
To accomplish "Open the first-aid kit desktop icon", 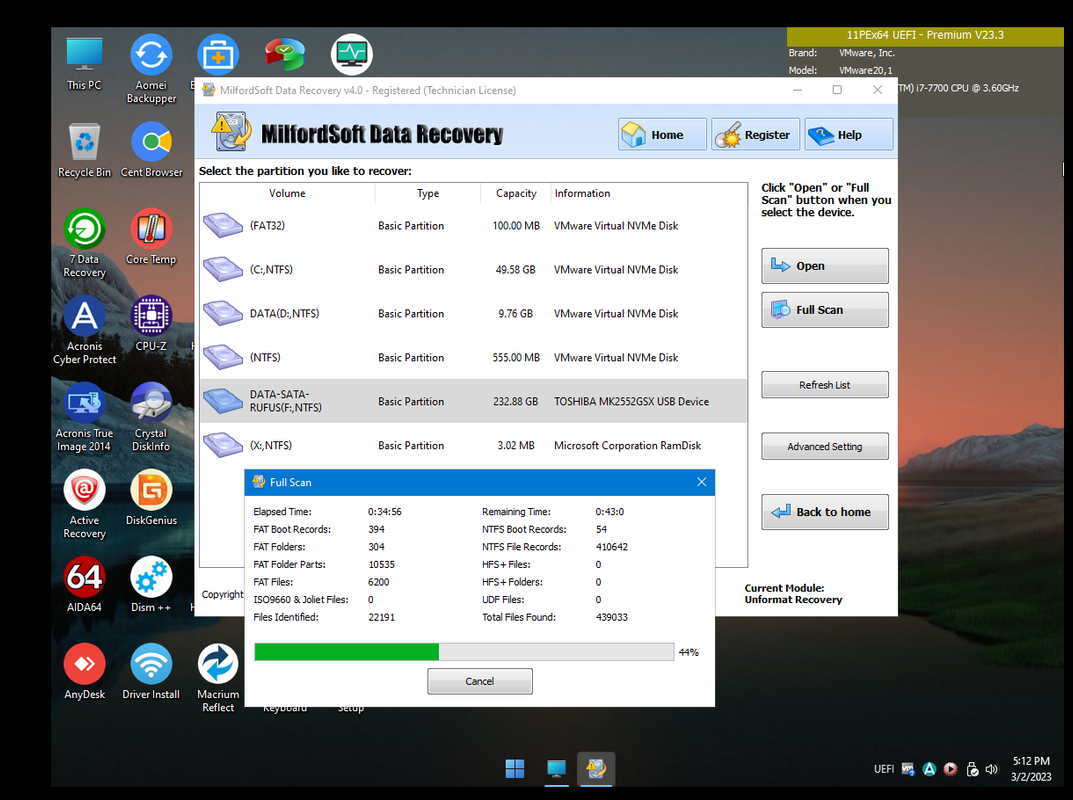I will coord(218,55).
